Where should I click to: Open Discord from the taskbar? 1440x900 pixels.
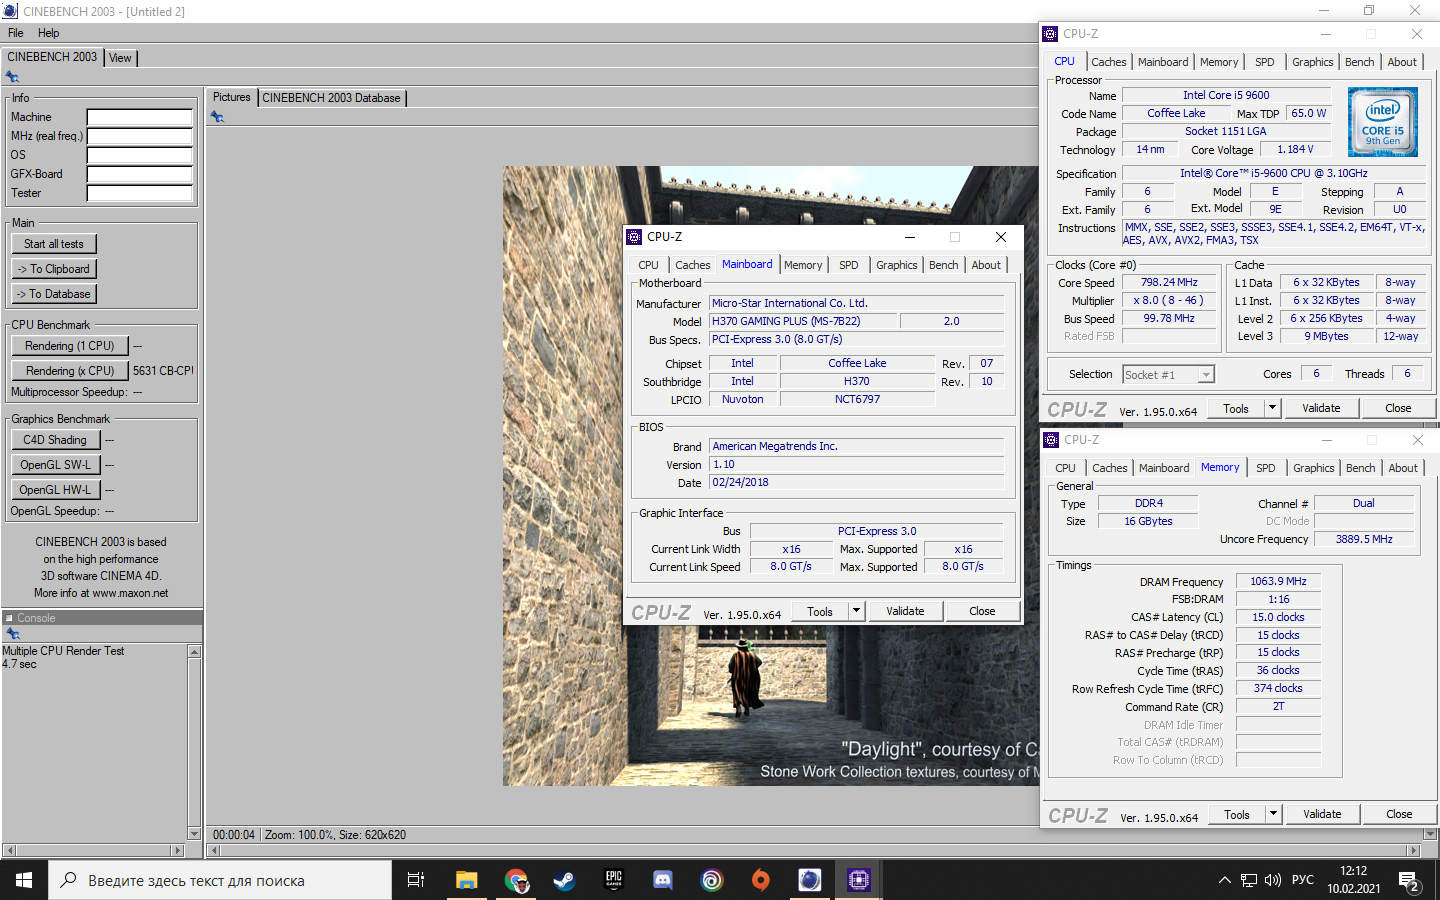pos(662,880)
